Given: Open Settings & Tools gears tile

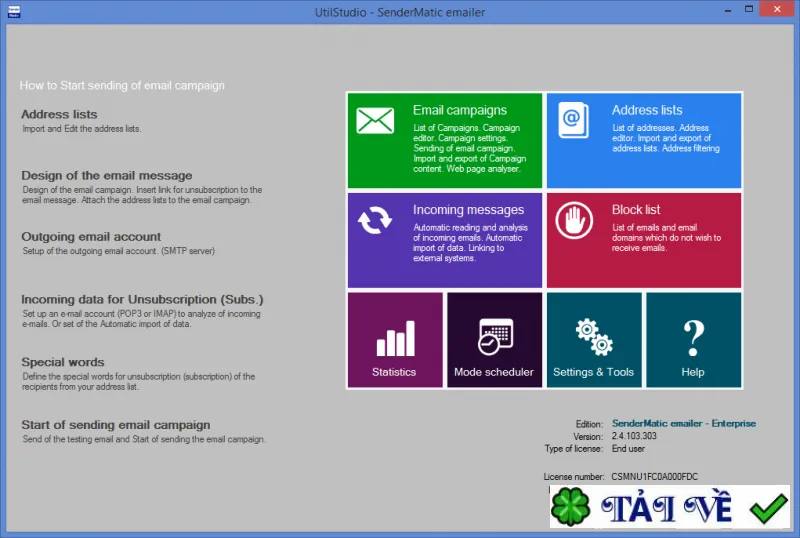Looking at the screenshot, I should (x=594, y=340).
